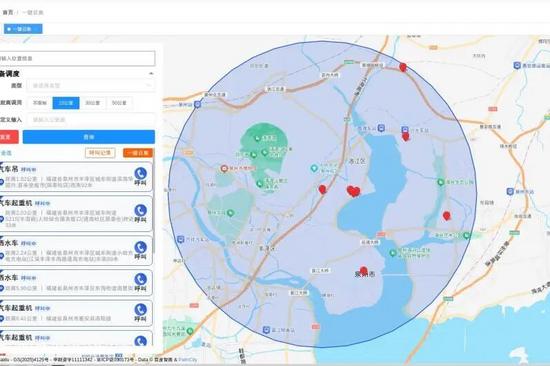
Task: Click the blue station icon at circle's bottom
Action: 266,330
